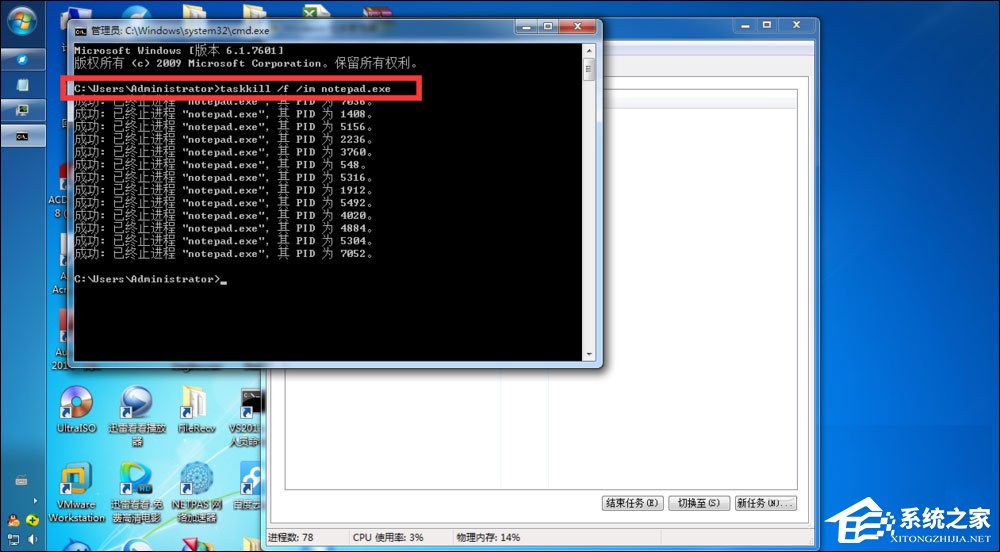The width and height of the screenshot is (1000, 552).
Task: Click the volume speaker tray icon
Action: 32,539
